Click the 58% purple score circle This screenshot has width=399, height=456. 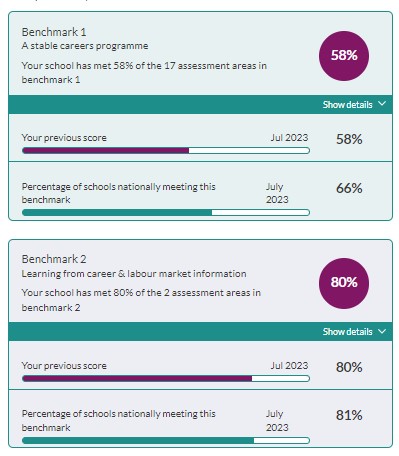tap(344, 56)
